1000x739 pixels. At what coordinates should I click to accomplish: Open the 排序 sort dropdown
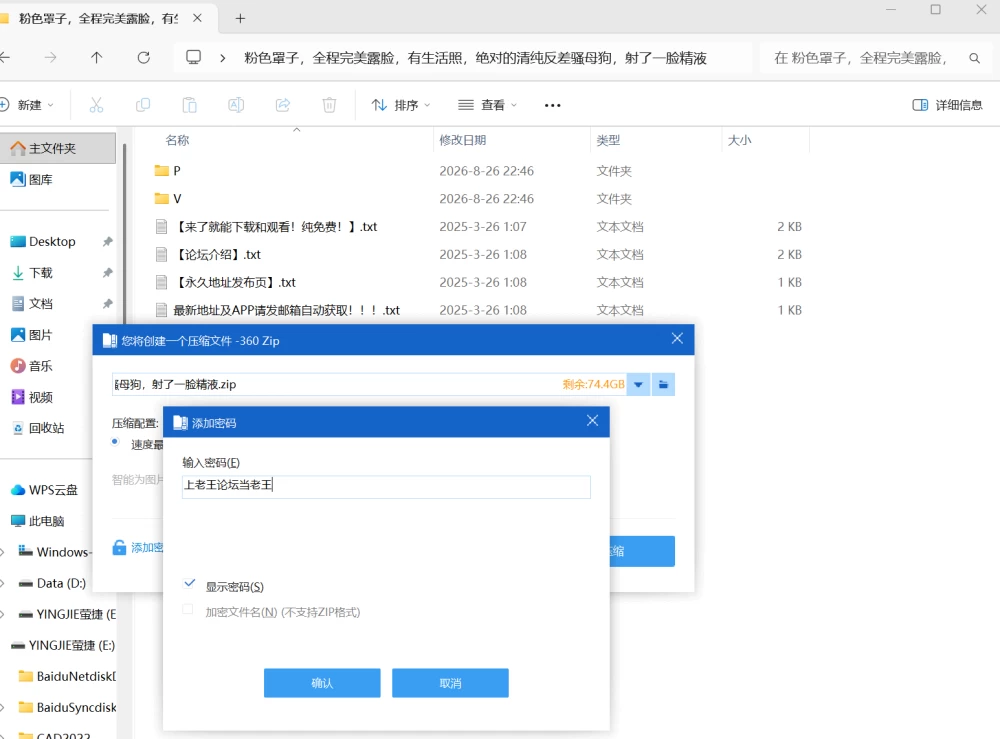coord(401,105)
